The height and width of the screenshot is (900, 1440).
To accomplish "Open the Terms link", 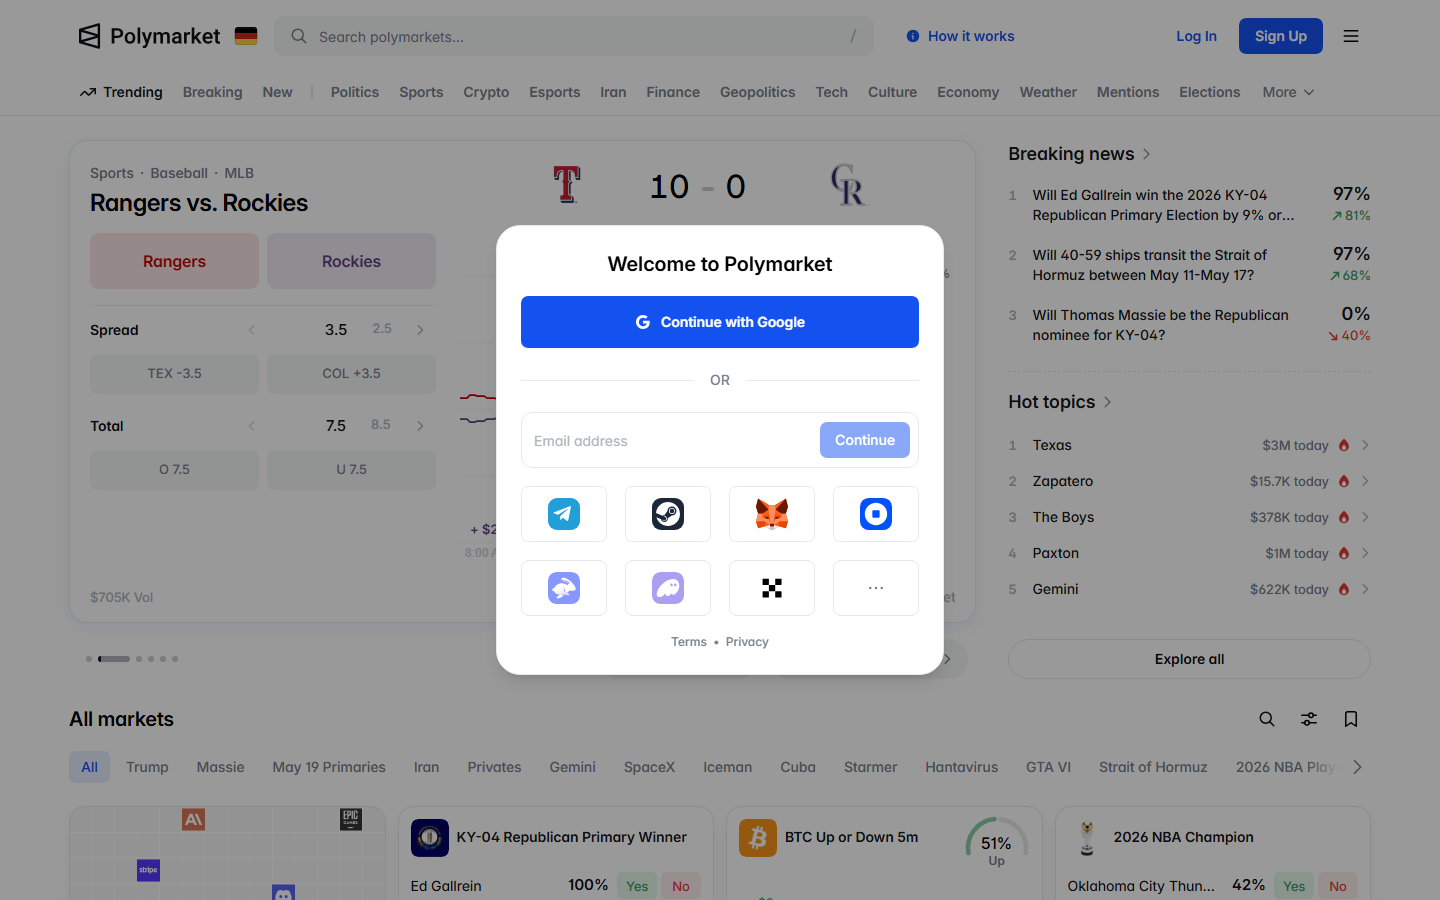I will (689, 642).
